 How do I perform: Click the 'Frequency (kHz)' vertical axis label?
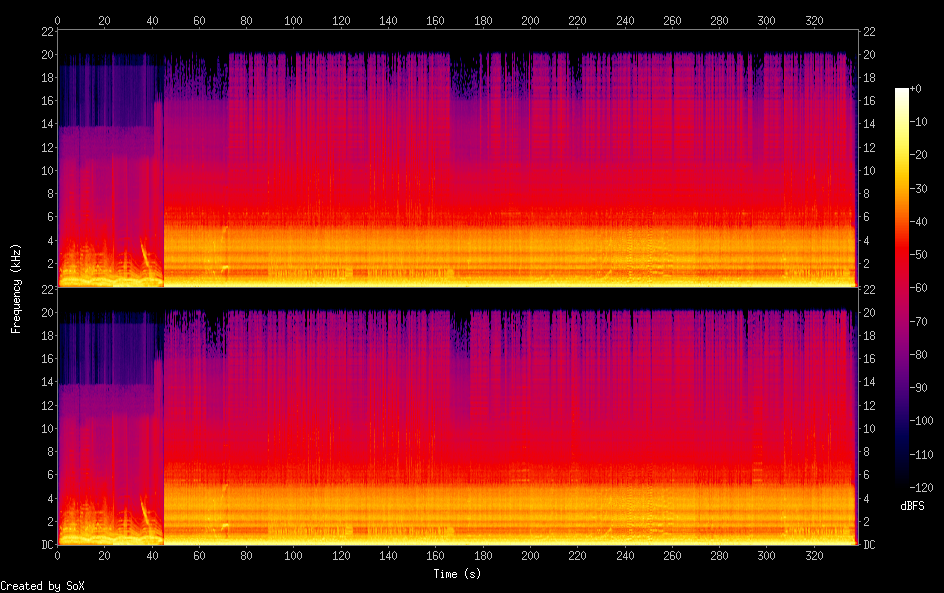tap(16, 287)
